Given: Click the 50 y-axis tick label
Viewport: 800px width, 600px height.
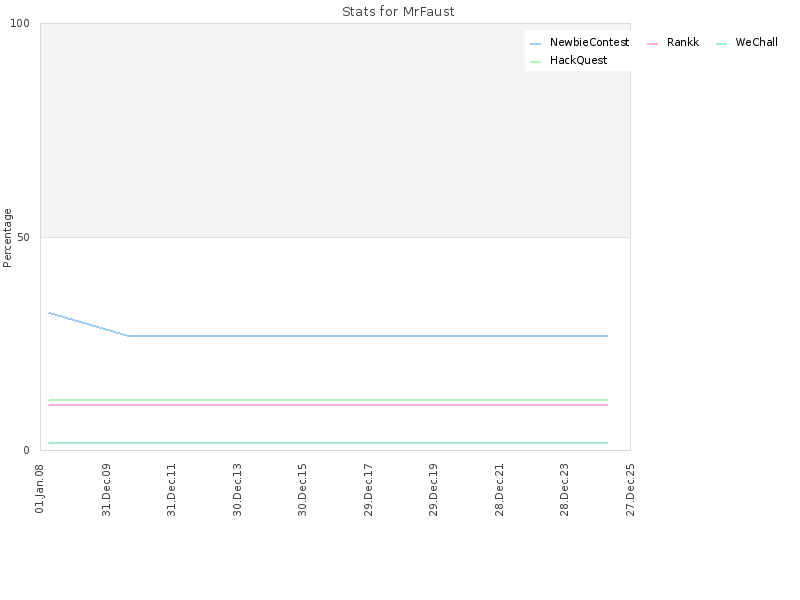Looking at the screenshot, I should click(23, 237).
